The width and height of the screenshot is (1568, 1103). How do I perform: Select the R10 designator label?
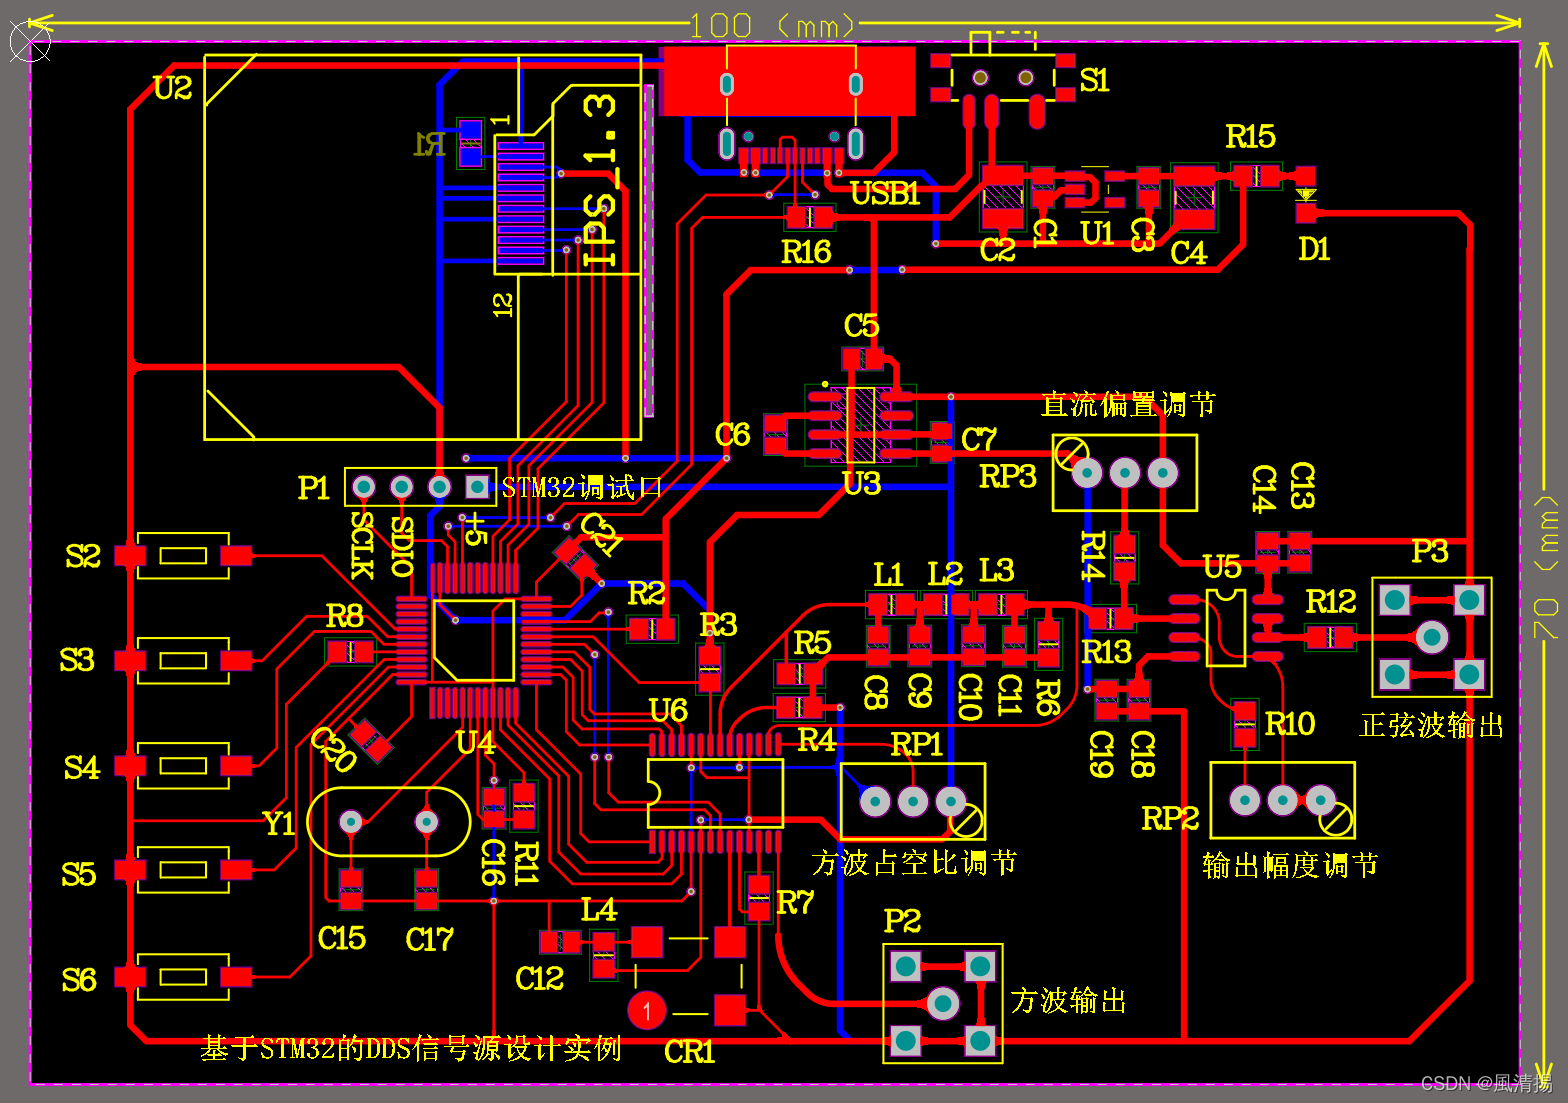click(x=1290, y=723)
